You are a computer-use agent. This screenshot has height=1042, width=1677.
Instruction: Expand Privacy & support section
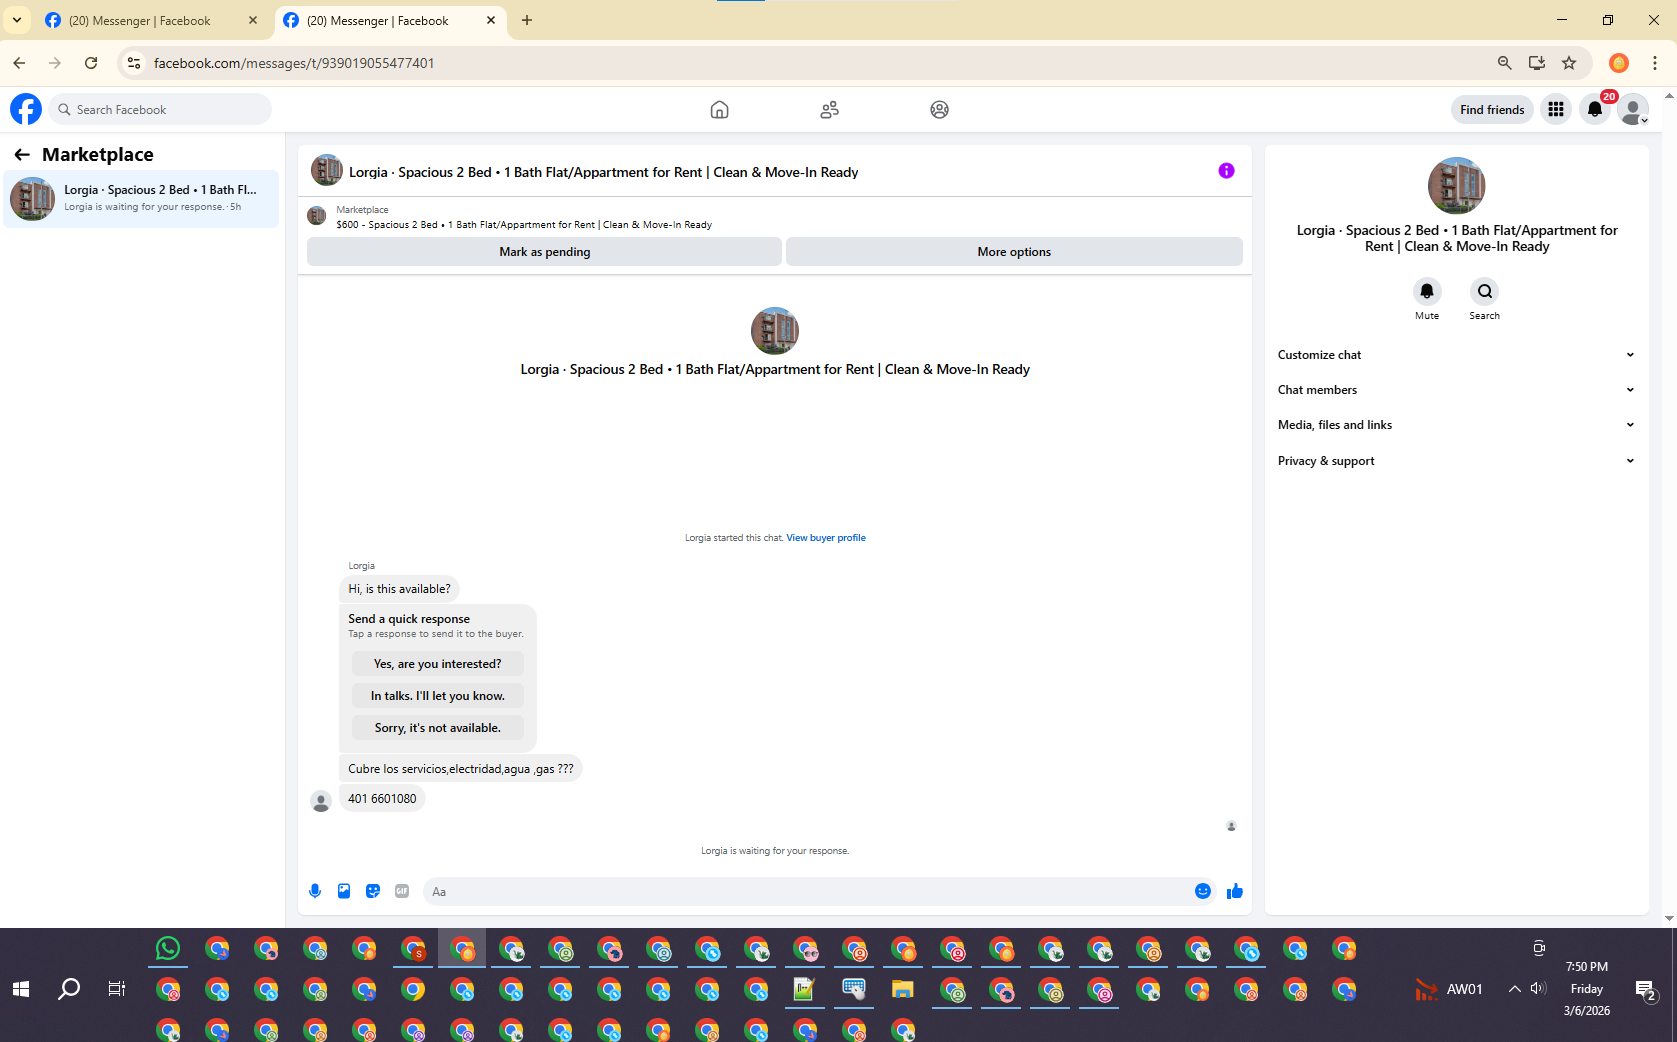point(1456,461)
